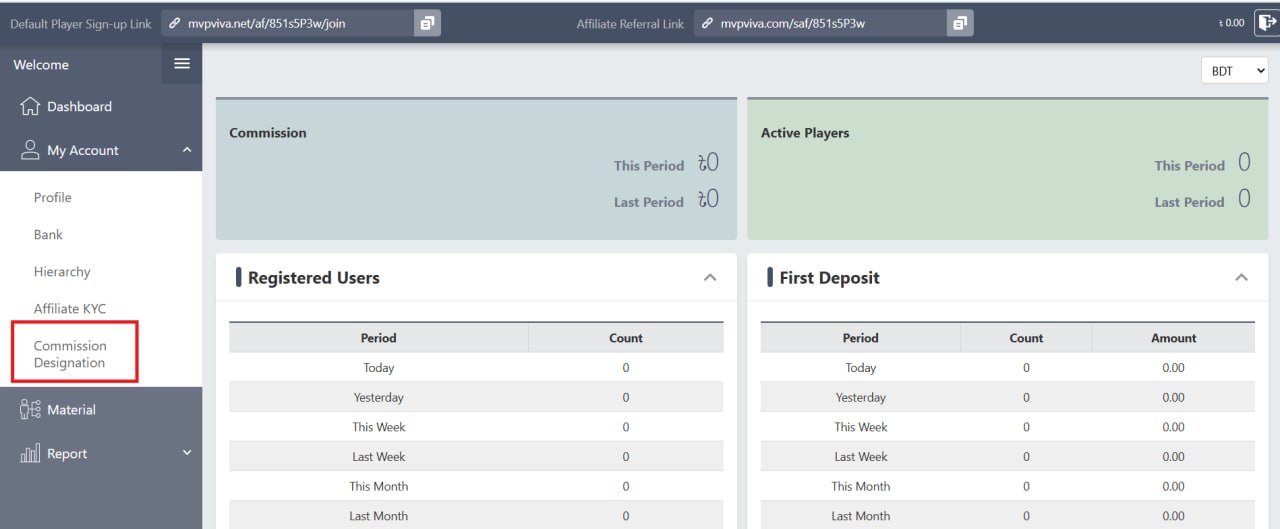
Task: Copy the Default Player Sign-up Link
Action: click(427, 23)
